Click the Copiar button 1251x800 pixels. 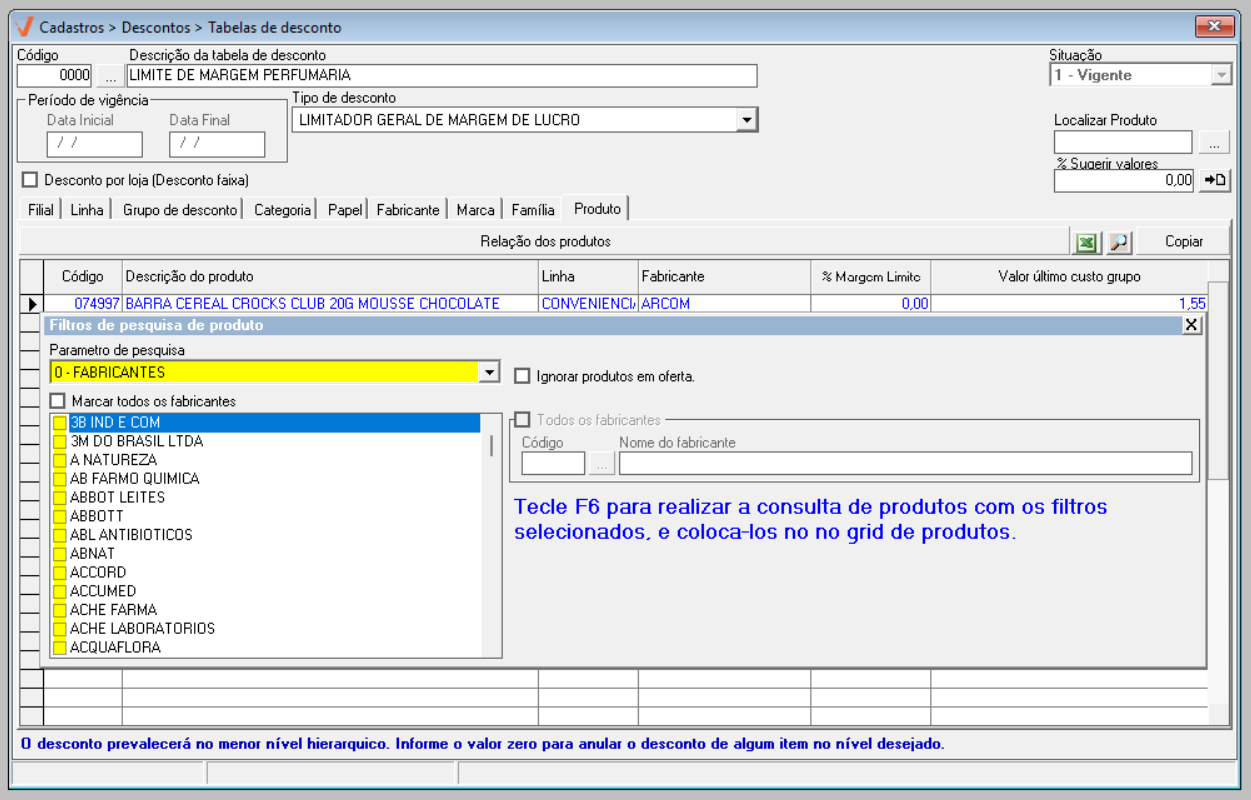[x=1183, y=242]
